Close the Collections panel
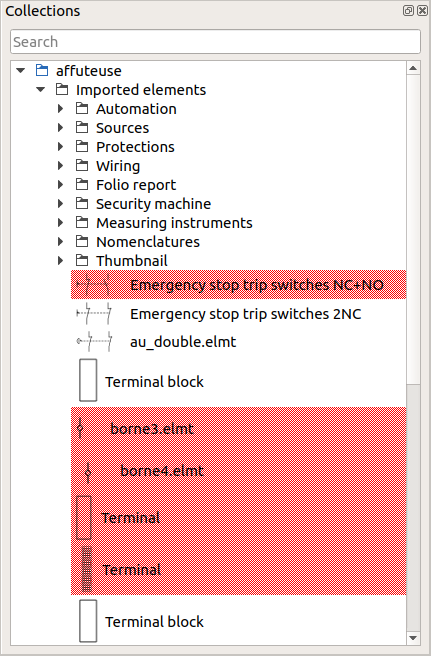The width and height of the screenshot is (431, 656). 422,10
